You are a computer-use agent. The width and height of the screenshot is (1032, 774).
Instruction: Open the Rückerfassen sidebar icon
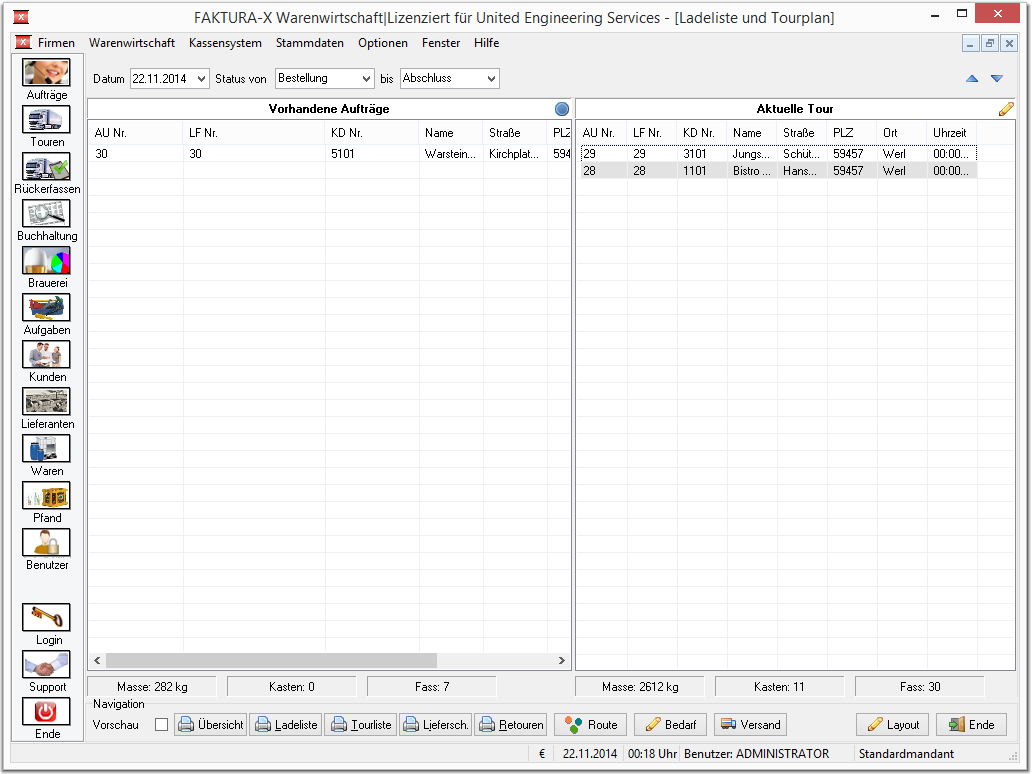46,167
